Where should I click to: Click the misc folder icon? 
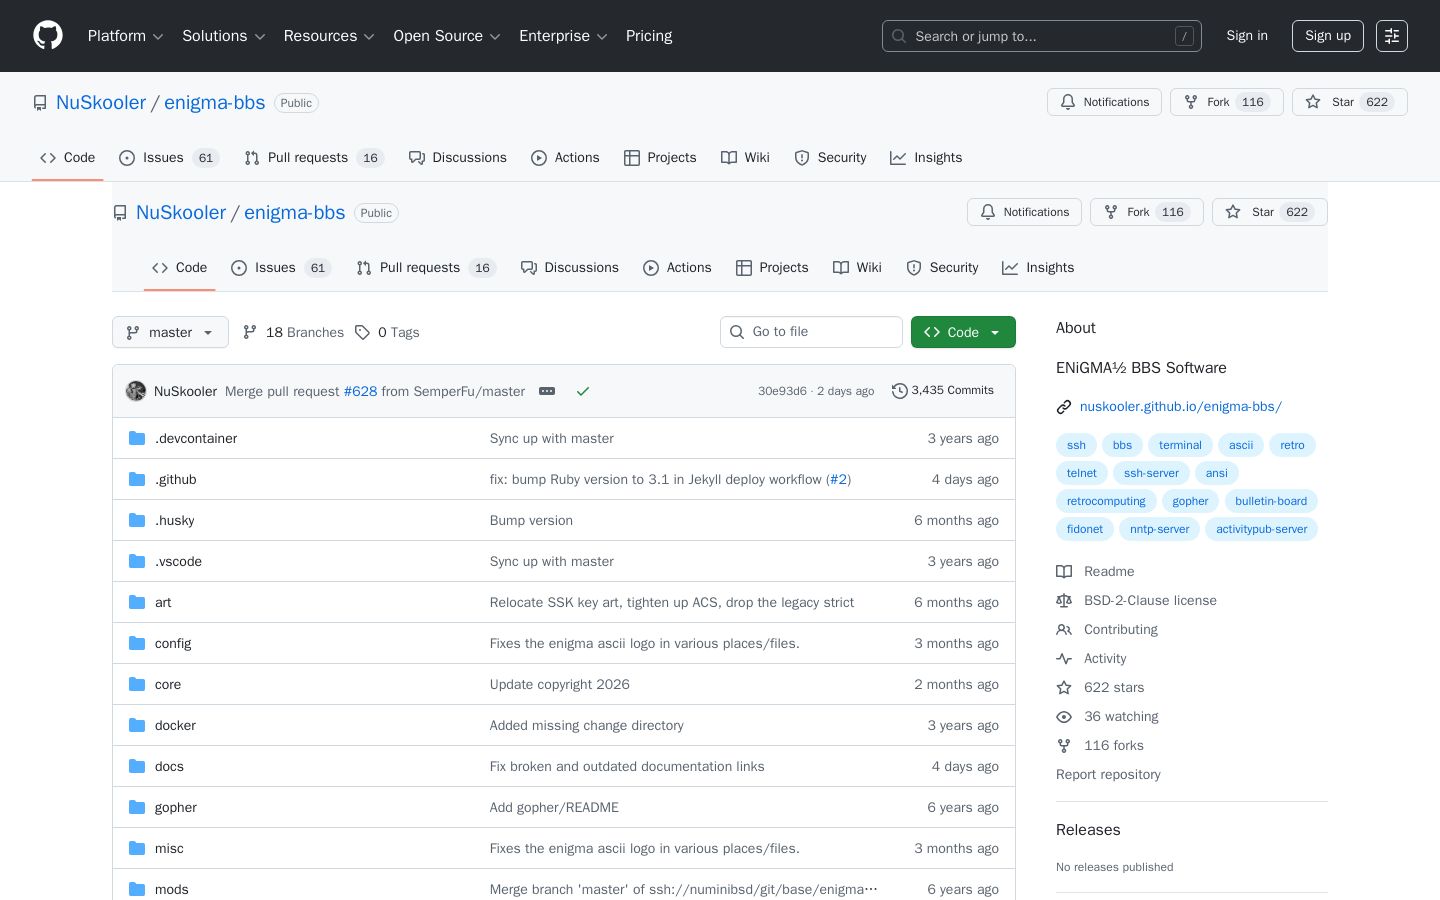pyautogui.click(x=137, y=848)
